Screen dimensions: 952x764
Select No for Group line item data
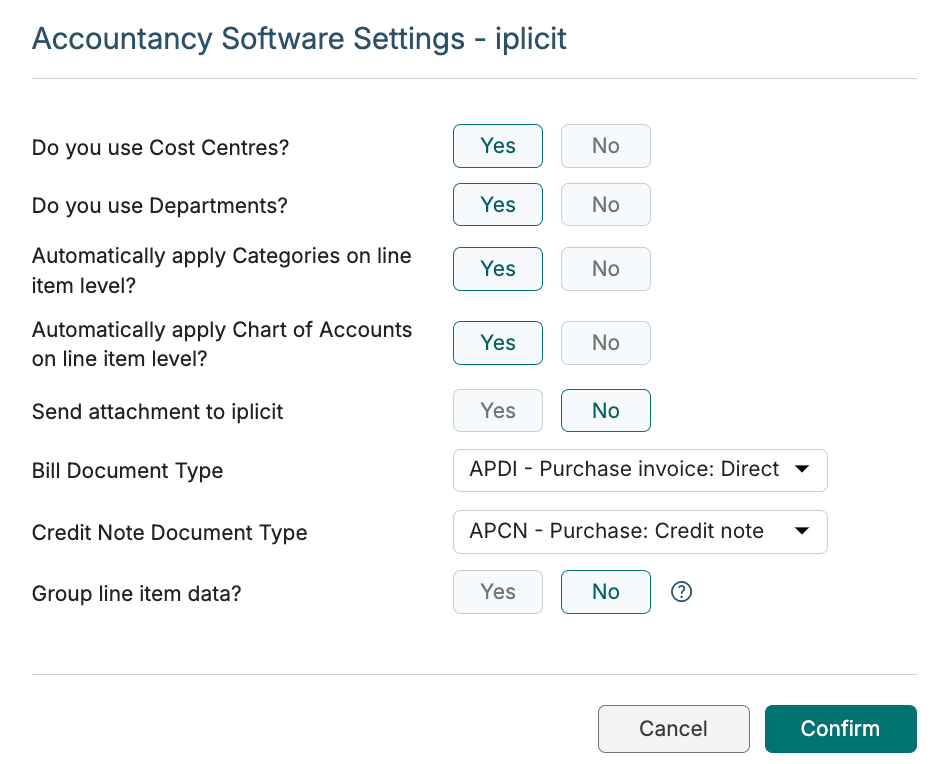(x=606, y=592)
